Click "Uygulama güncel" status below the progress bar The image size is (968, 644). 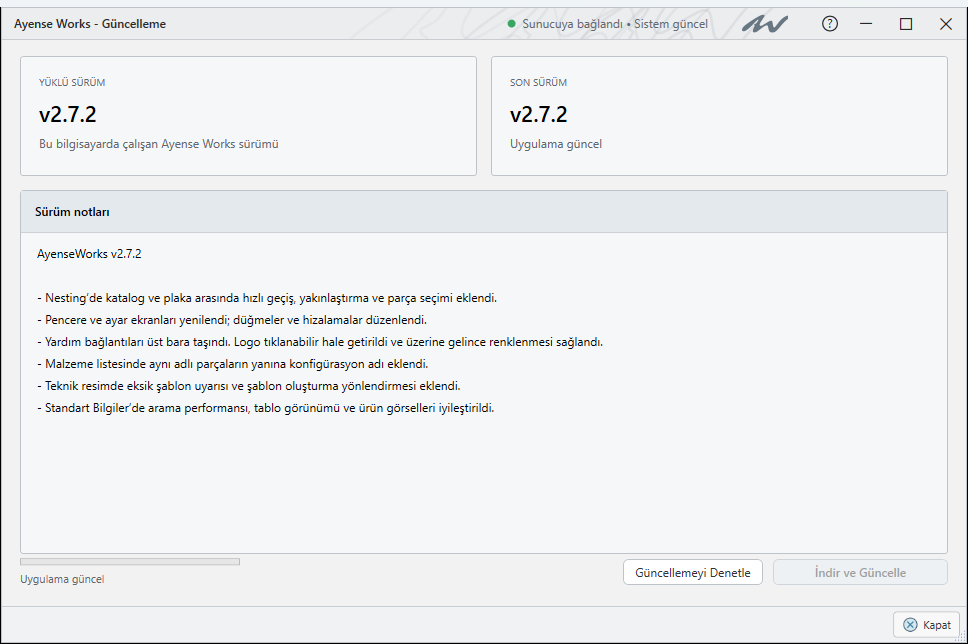coord(62,579)
